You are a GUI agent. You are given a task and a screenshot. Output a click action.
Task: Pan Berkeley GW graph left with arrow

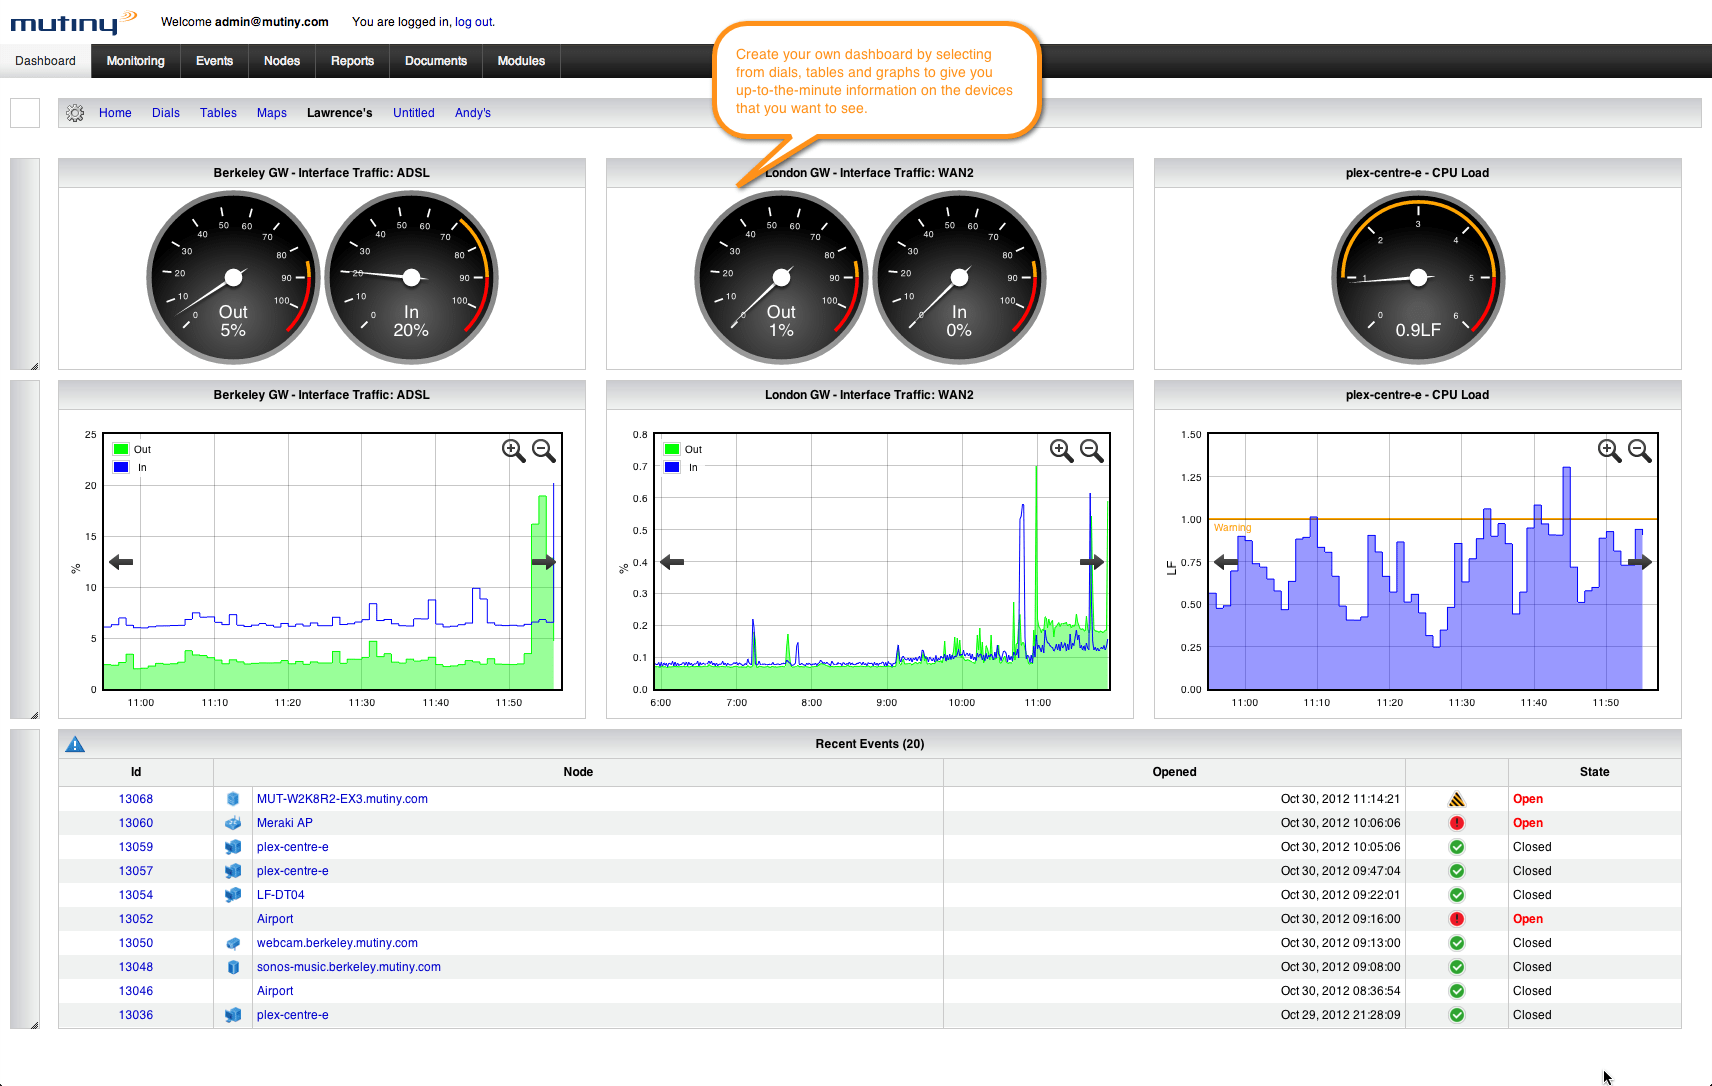[x=121, y=562]
